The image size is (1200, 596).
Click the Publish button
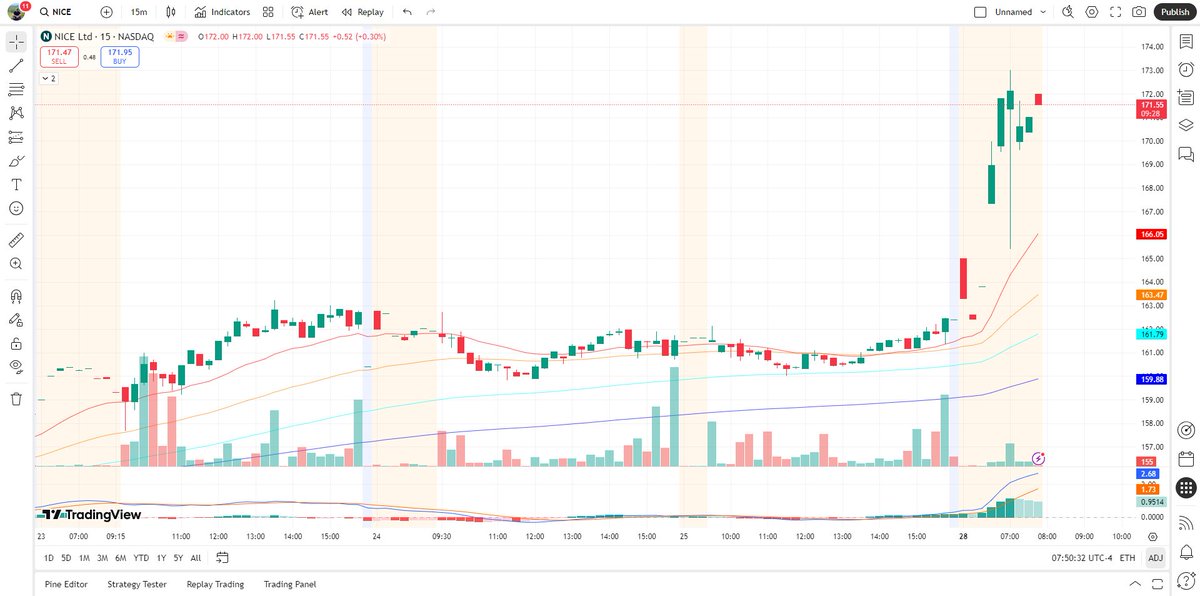(x=1175, y=12)
